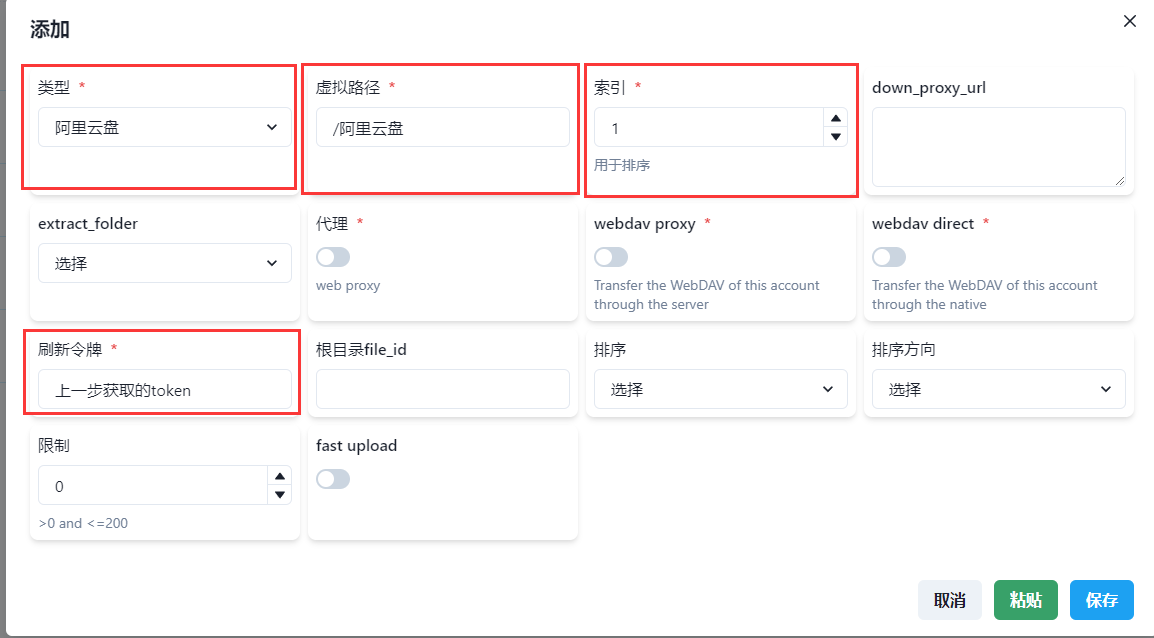Focus the down_proxy_url text area
1154x638 pixels.
(x=998, y=147)
